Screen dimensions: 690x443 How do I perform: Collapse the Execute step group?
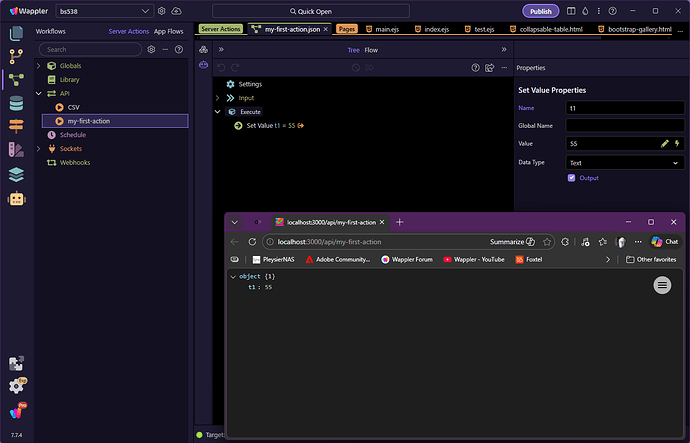[218, 112]
